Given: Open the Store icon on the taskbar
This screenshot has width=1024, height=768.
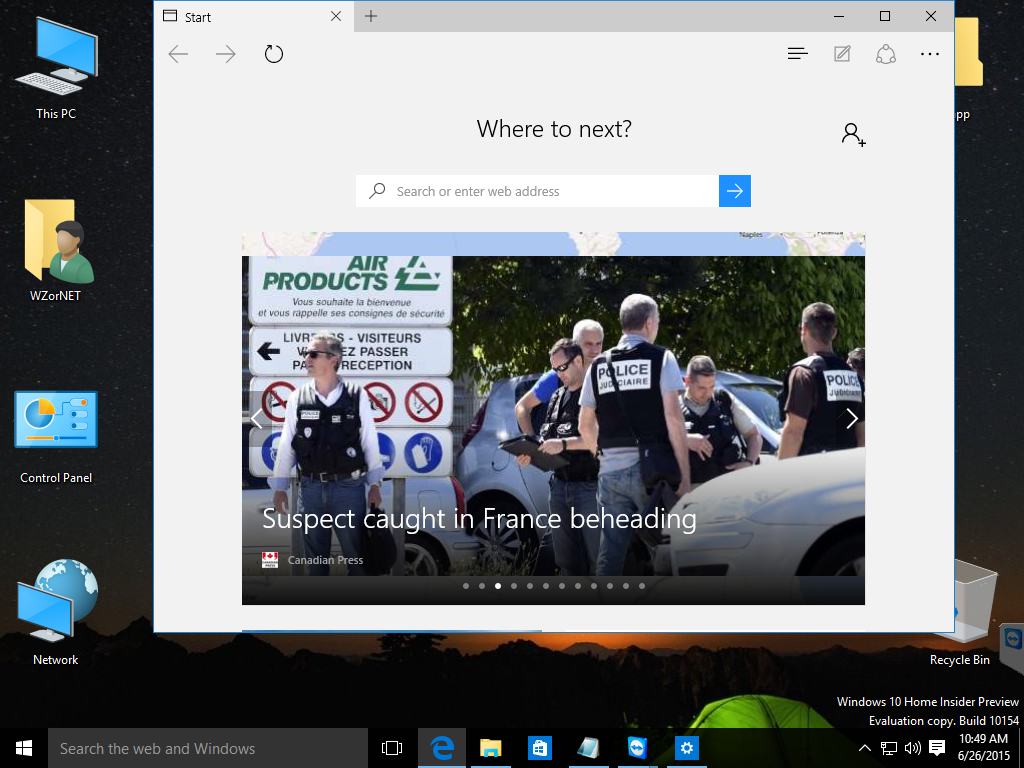Looking at the screenshot, I should (539, 748).
